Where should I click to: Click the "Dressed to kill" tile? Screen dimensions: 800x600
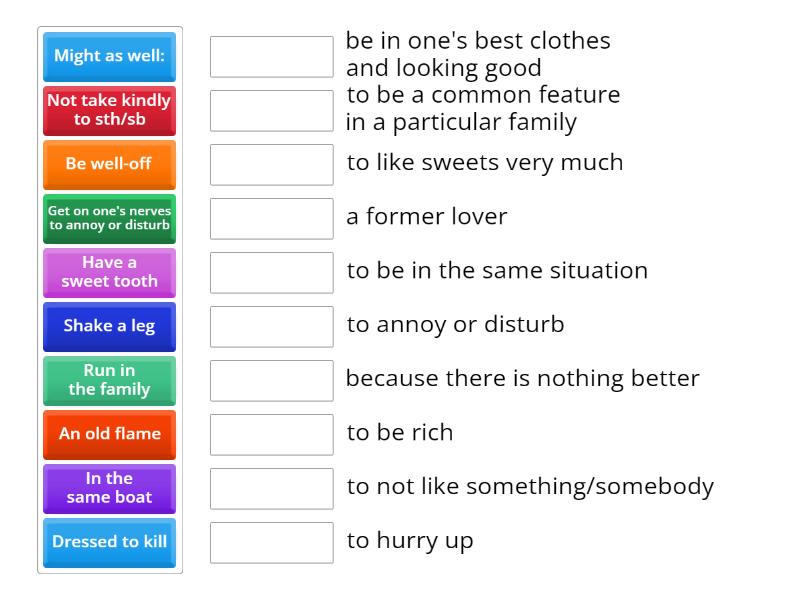coord(109,542)
